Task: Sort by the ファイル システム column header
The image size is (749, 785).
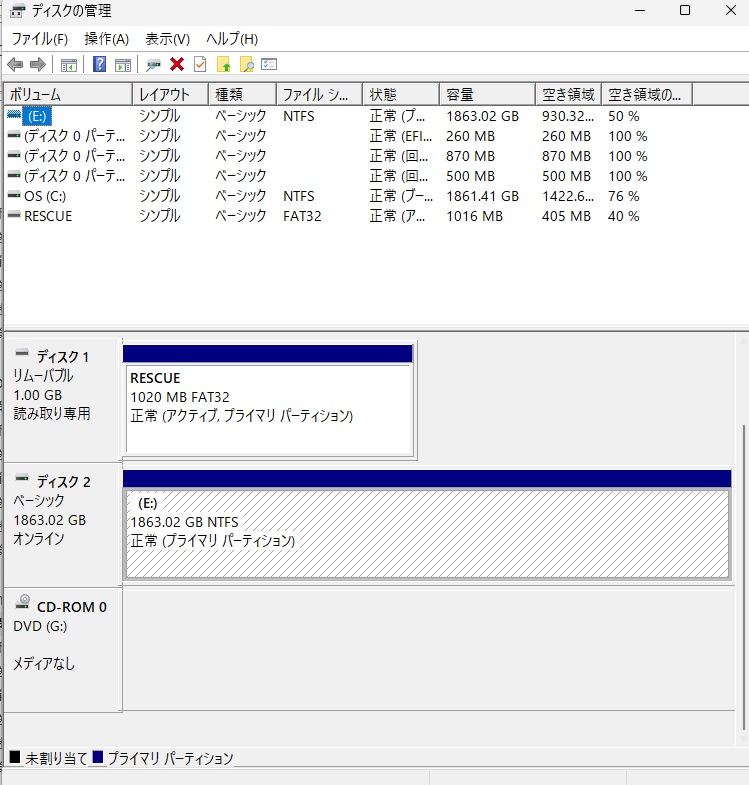Action: tap(319, 94)
